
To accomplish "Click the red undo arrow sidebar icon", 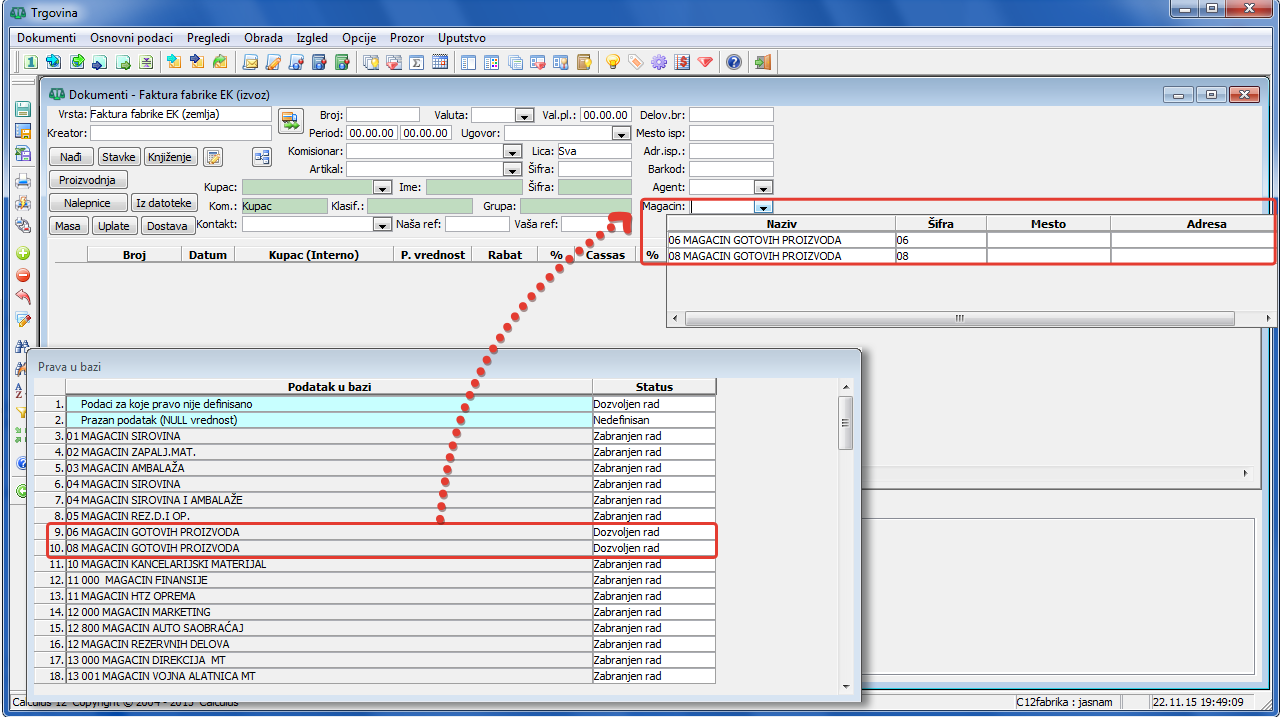I will 22,297.
